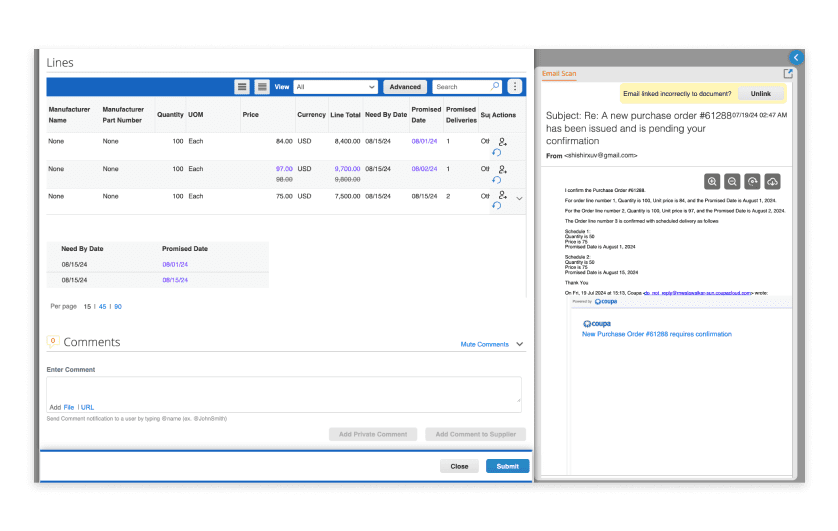Click the search magnifier icon in Lines toolbar

(x=495, y=86)
